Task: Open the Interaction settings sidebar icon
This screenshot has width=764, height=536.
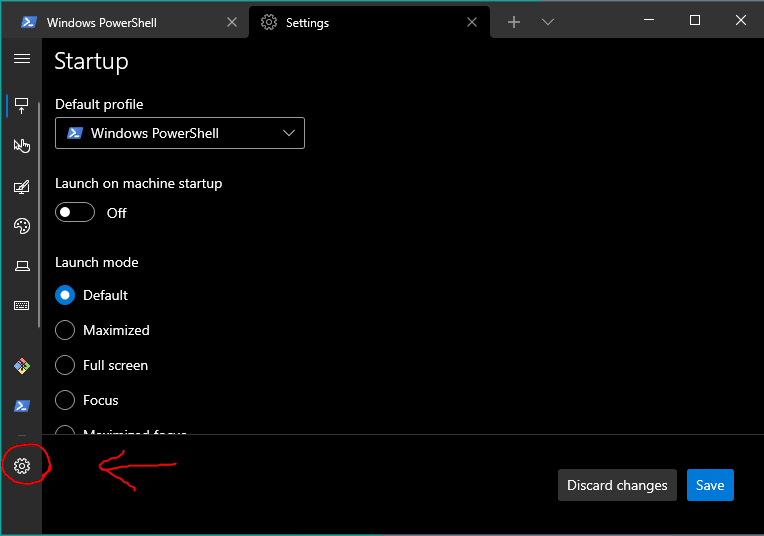Action: point(22,145)
